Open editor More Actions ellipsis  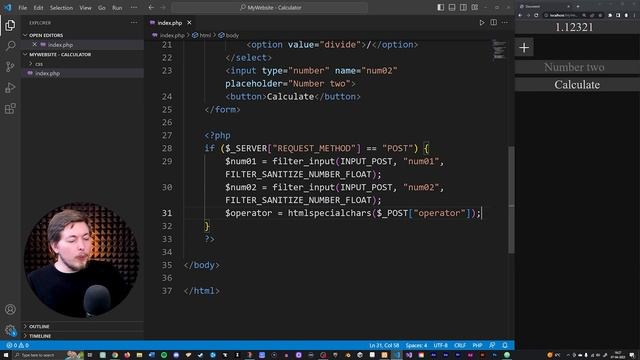(505, 22)
